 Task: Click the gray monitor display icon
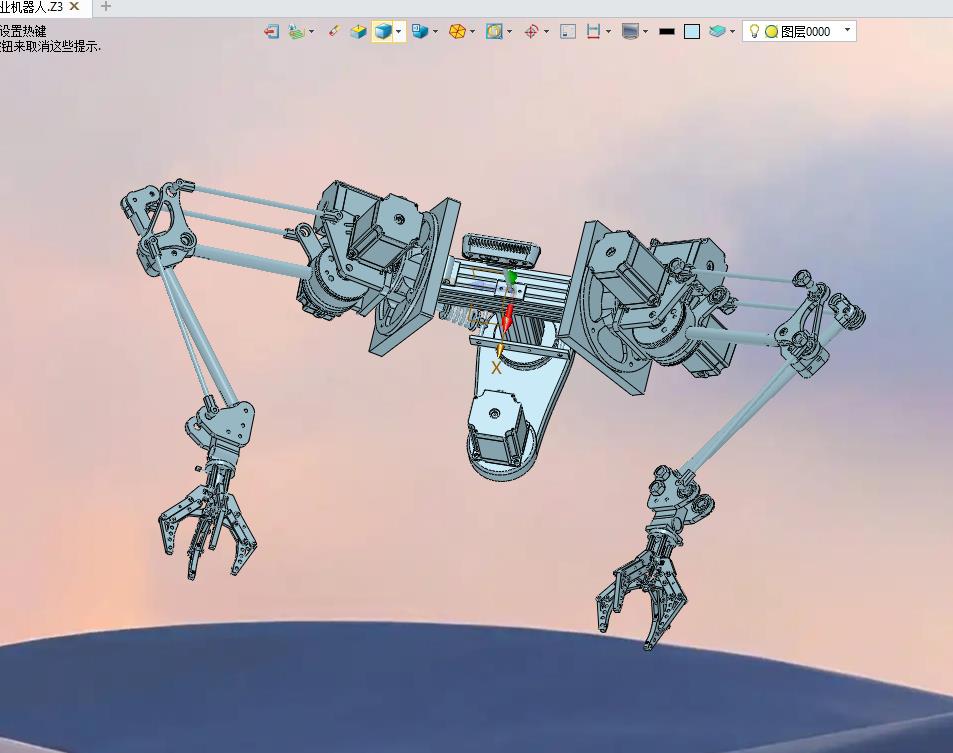pyautogui.click(x=630, y=32)
